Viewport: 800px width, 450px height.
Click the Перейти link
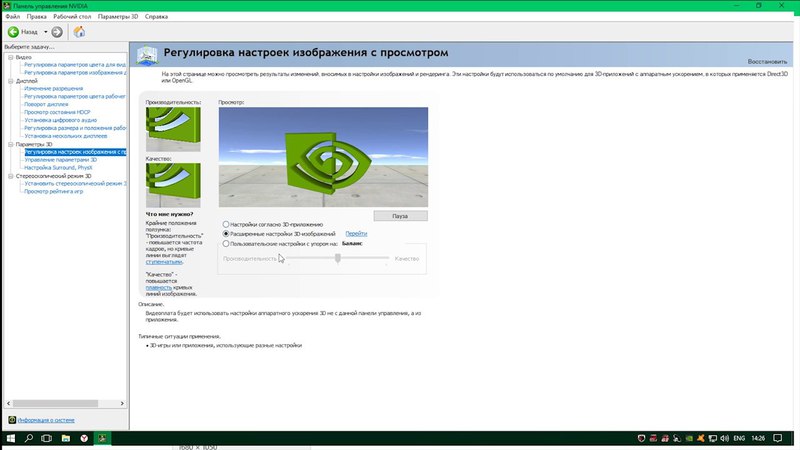(x=356, y=234)
